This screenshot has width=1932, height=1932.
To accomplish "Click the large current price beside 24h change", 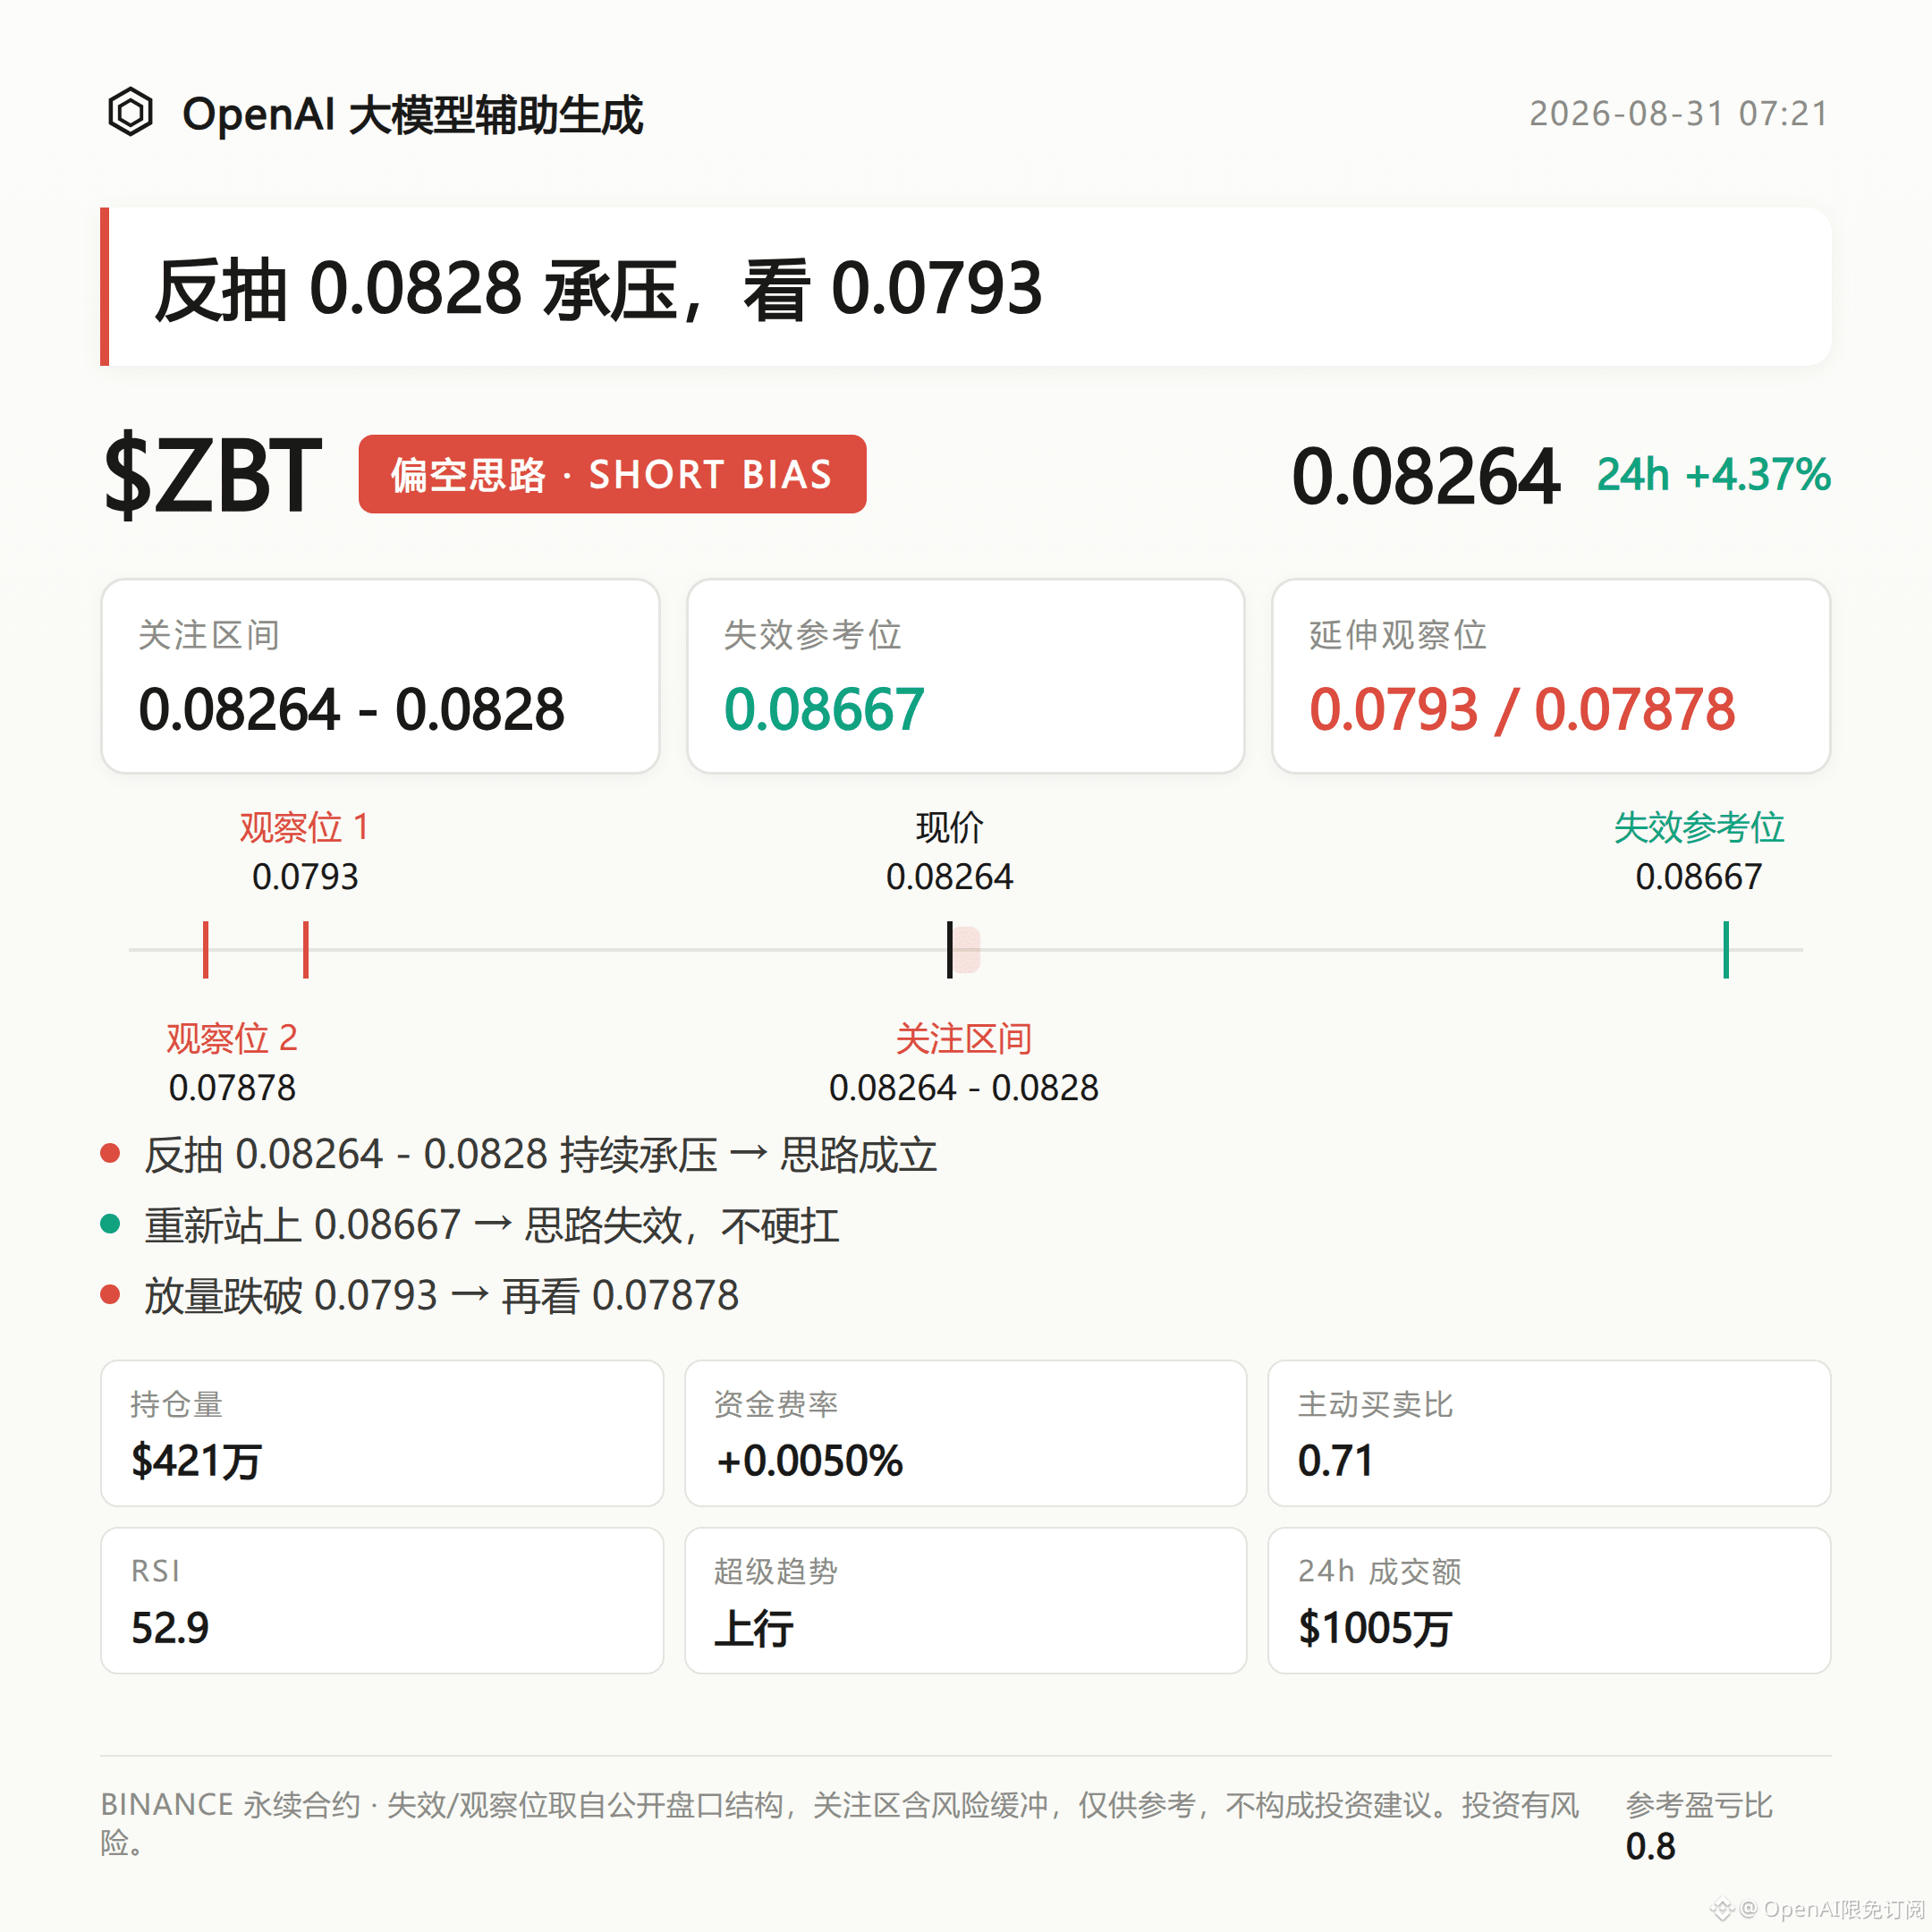I will [1425, 475].
